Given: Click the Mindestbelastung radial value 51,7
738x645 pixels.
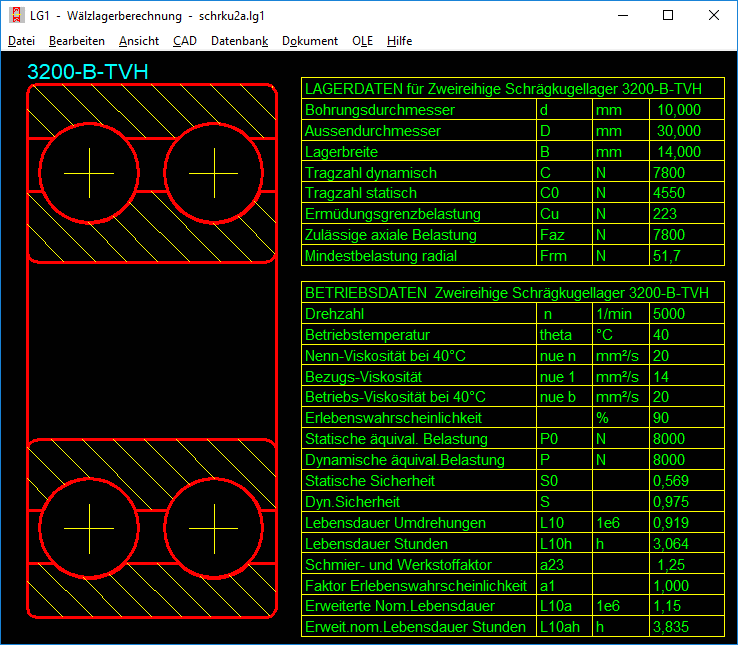Looking at the screenshot, I should click(x=666, y=256).
